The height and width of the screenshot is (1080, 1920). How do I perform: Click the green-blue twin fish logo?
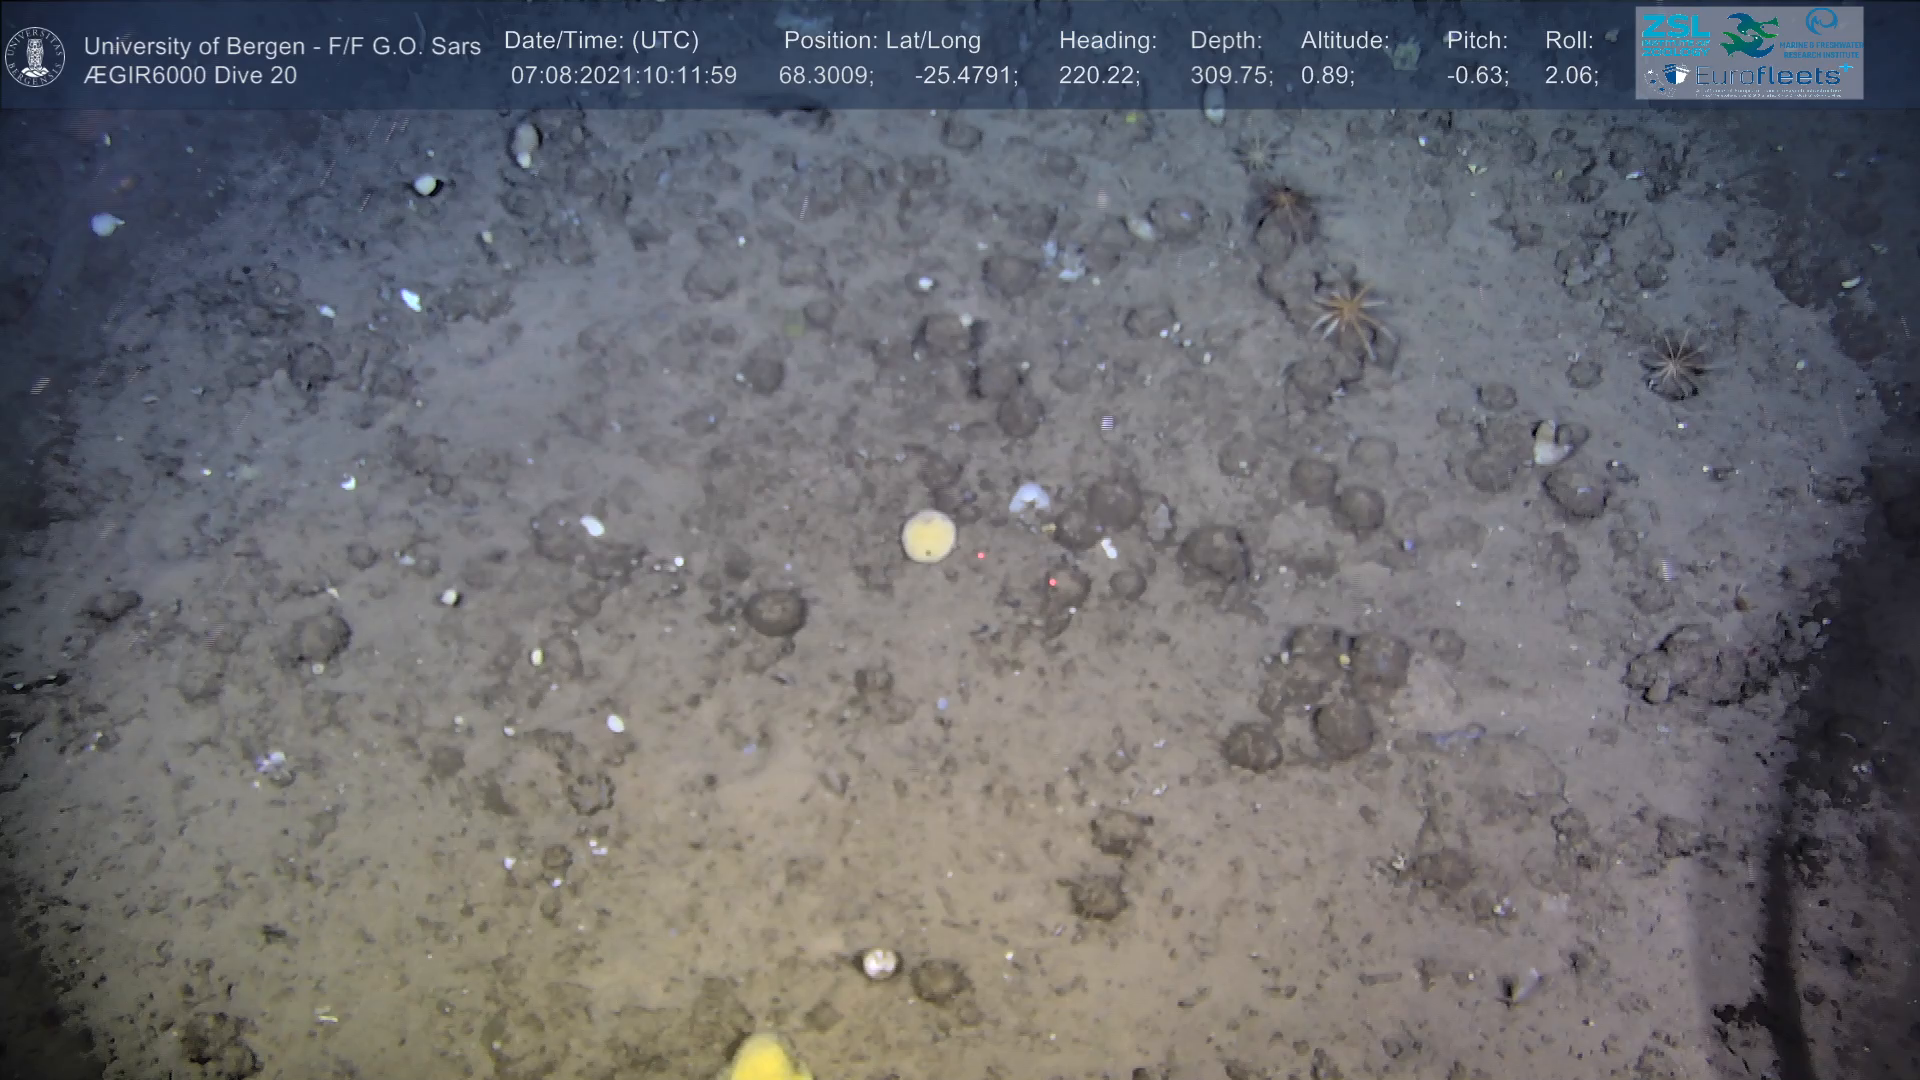click(1749, 34)
